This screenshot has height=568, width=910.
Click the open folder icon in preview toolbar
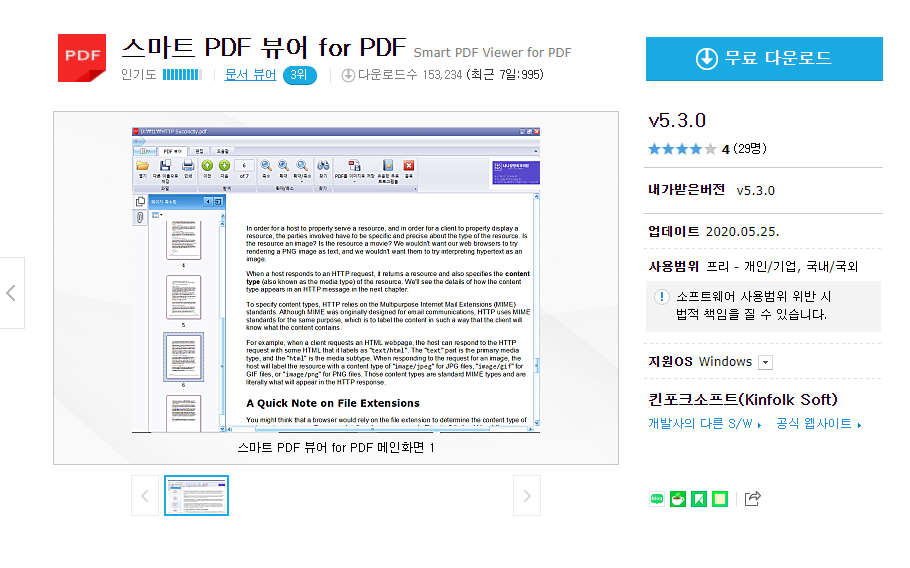point(143,166)
